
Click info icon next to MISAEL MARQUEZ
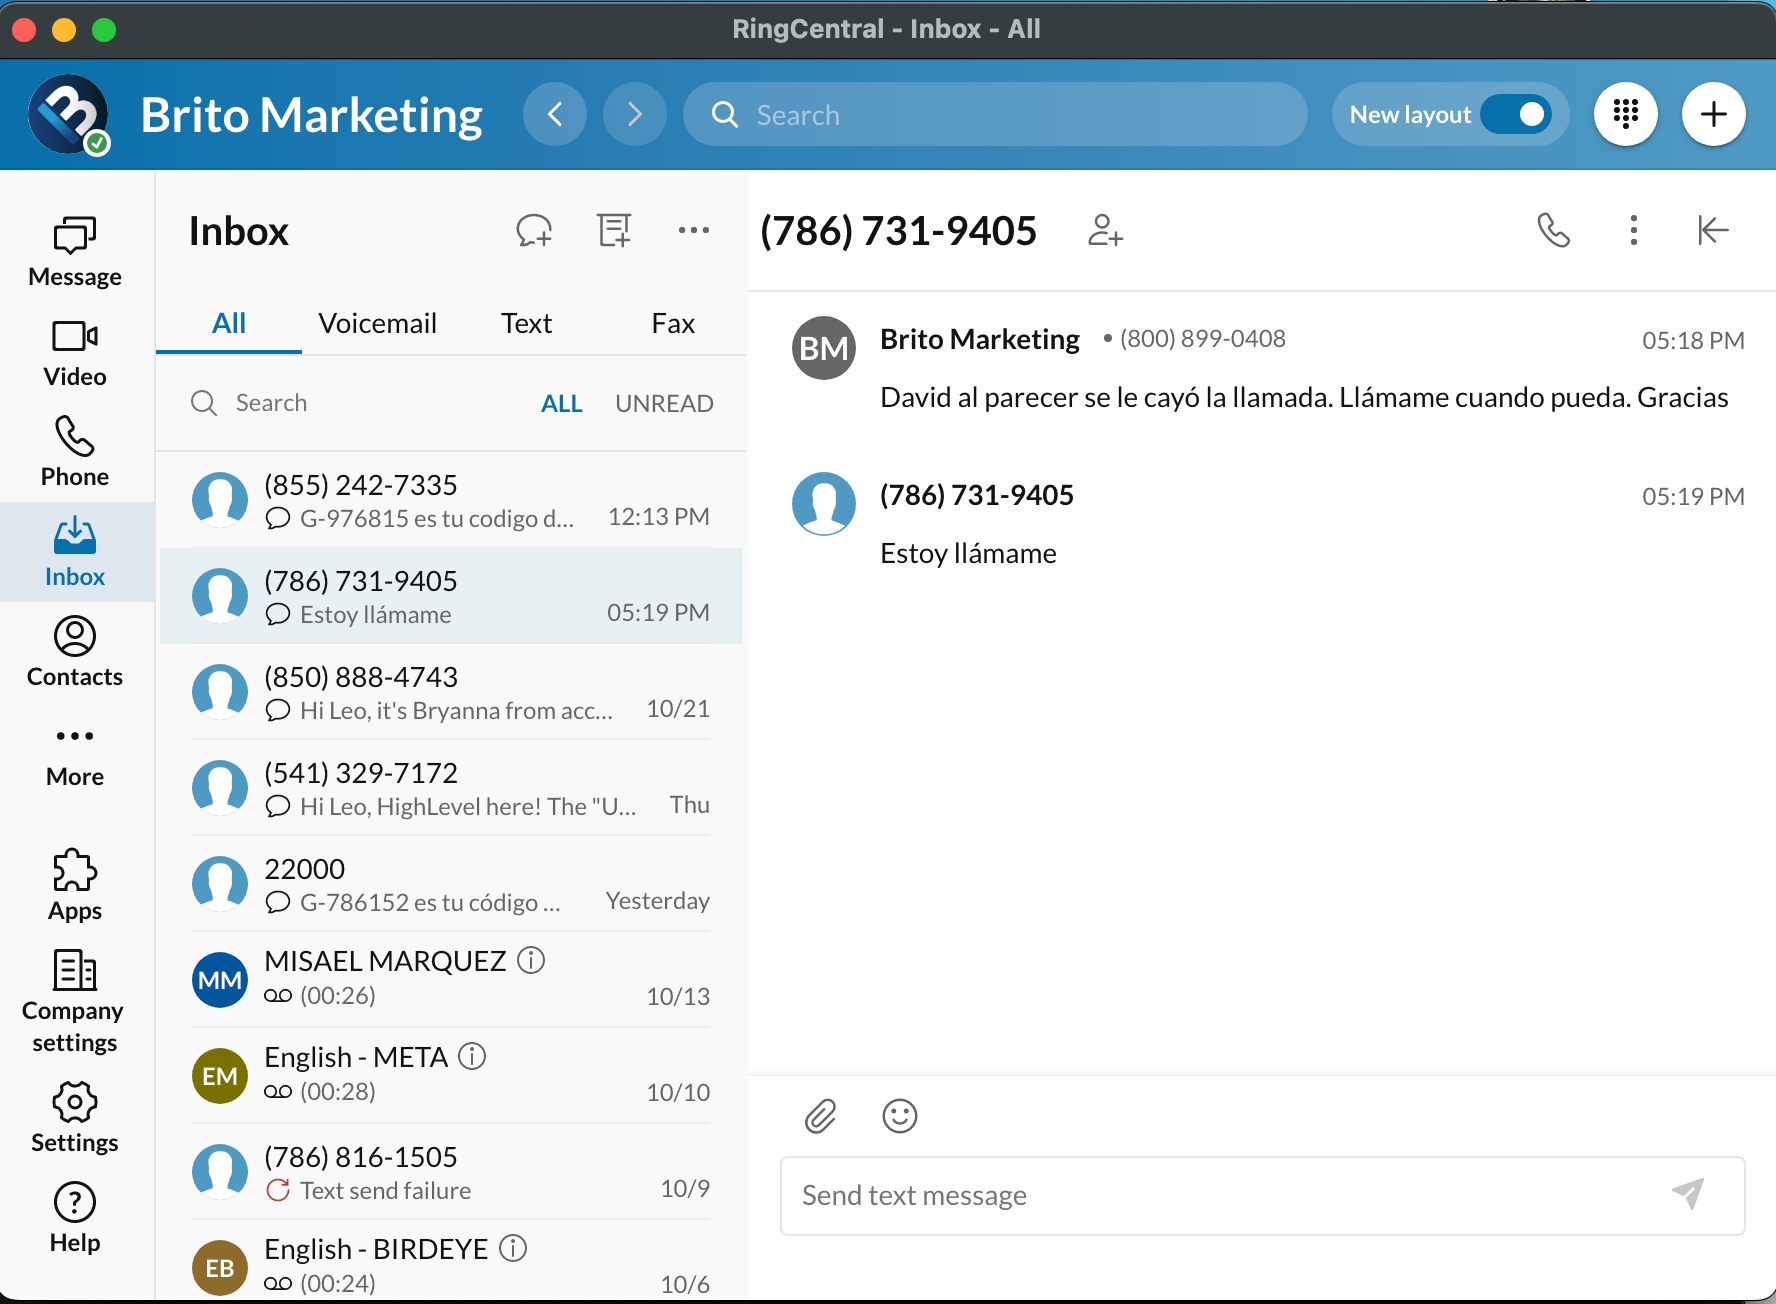(531, 960)
